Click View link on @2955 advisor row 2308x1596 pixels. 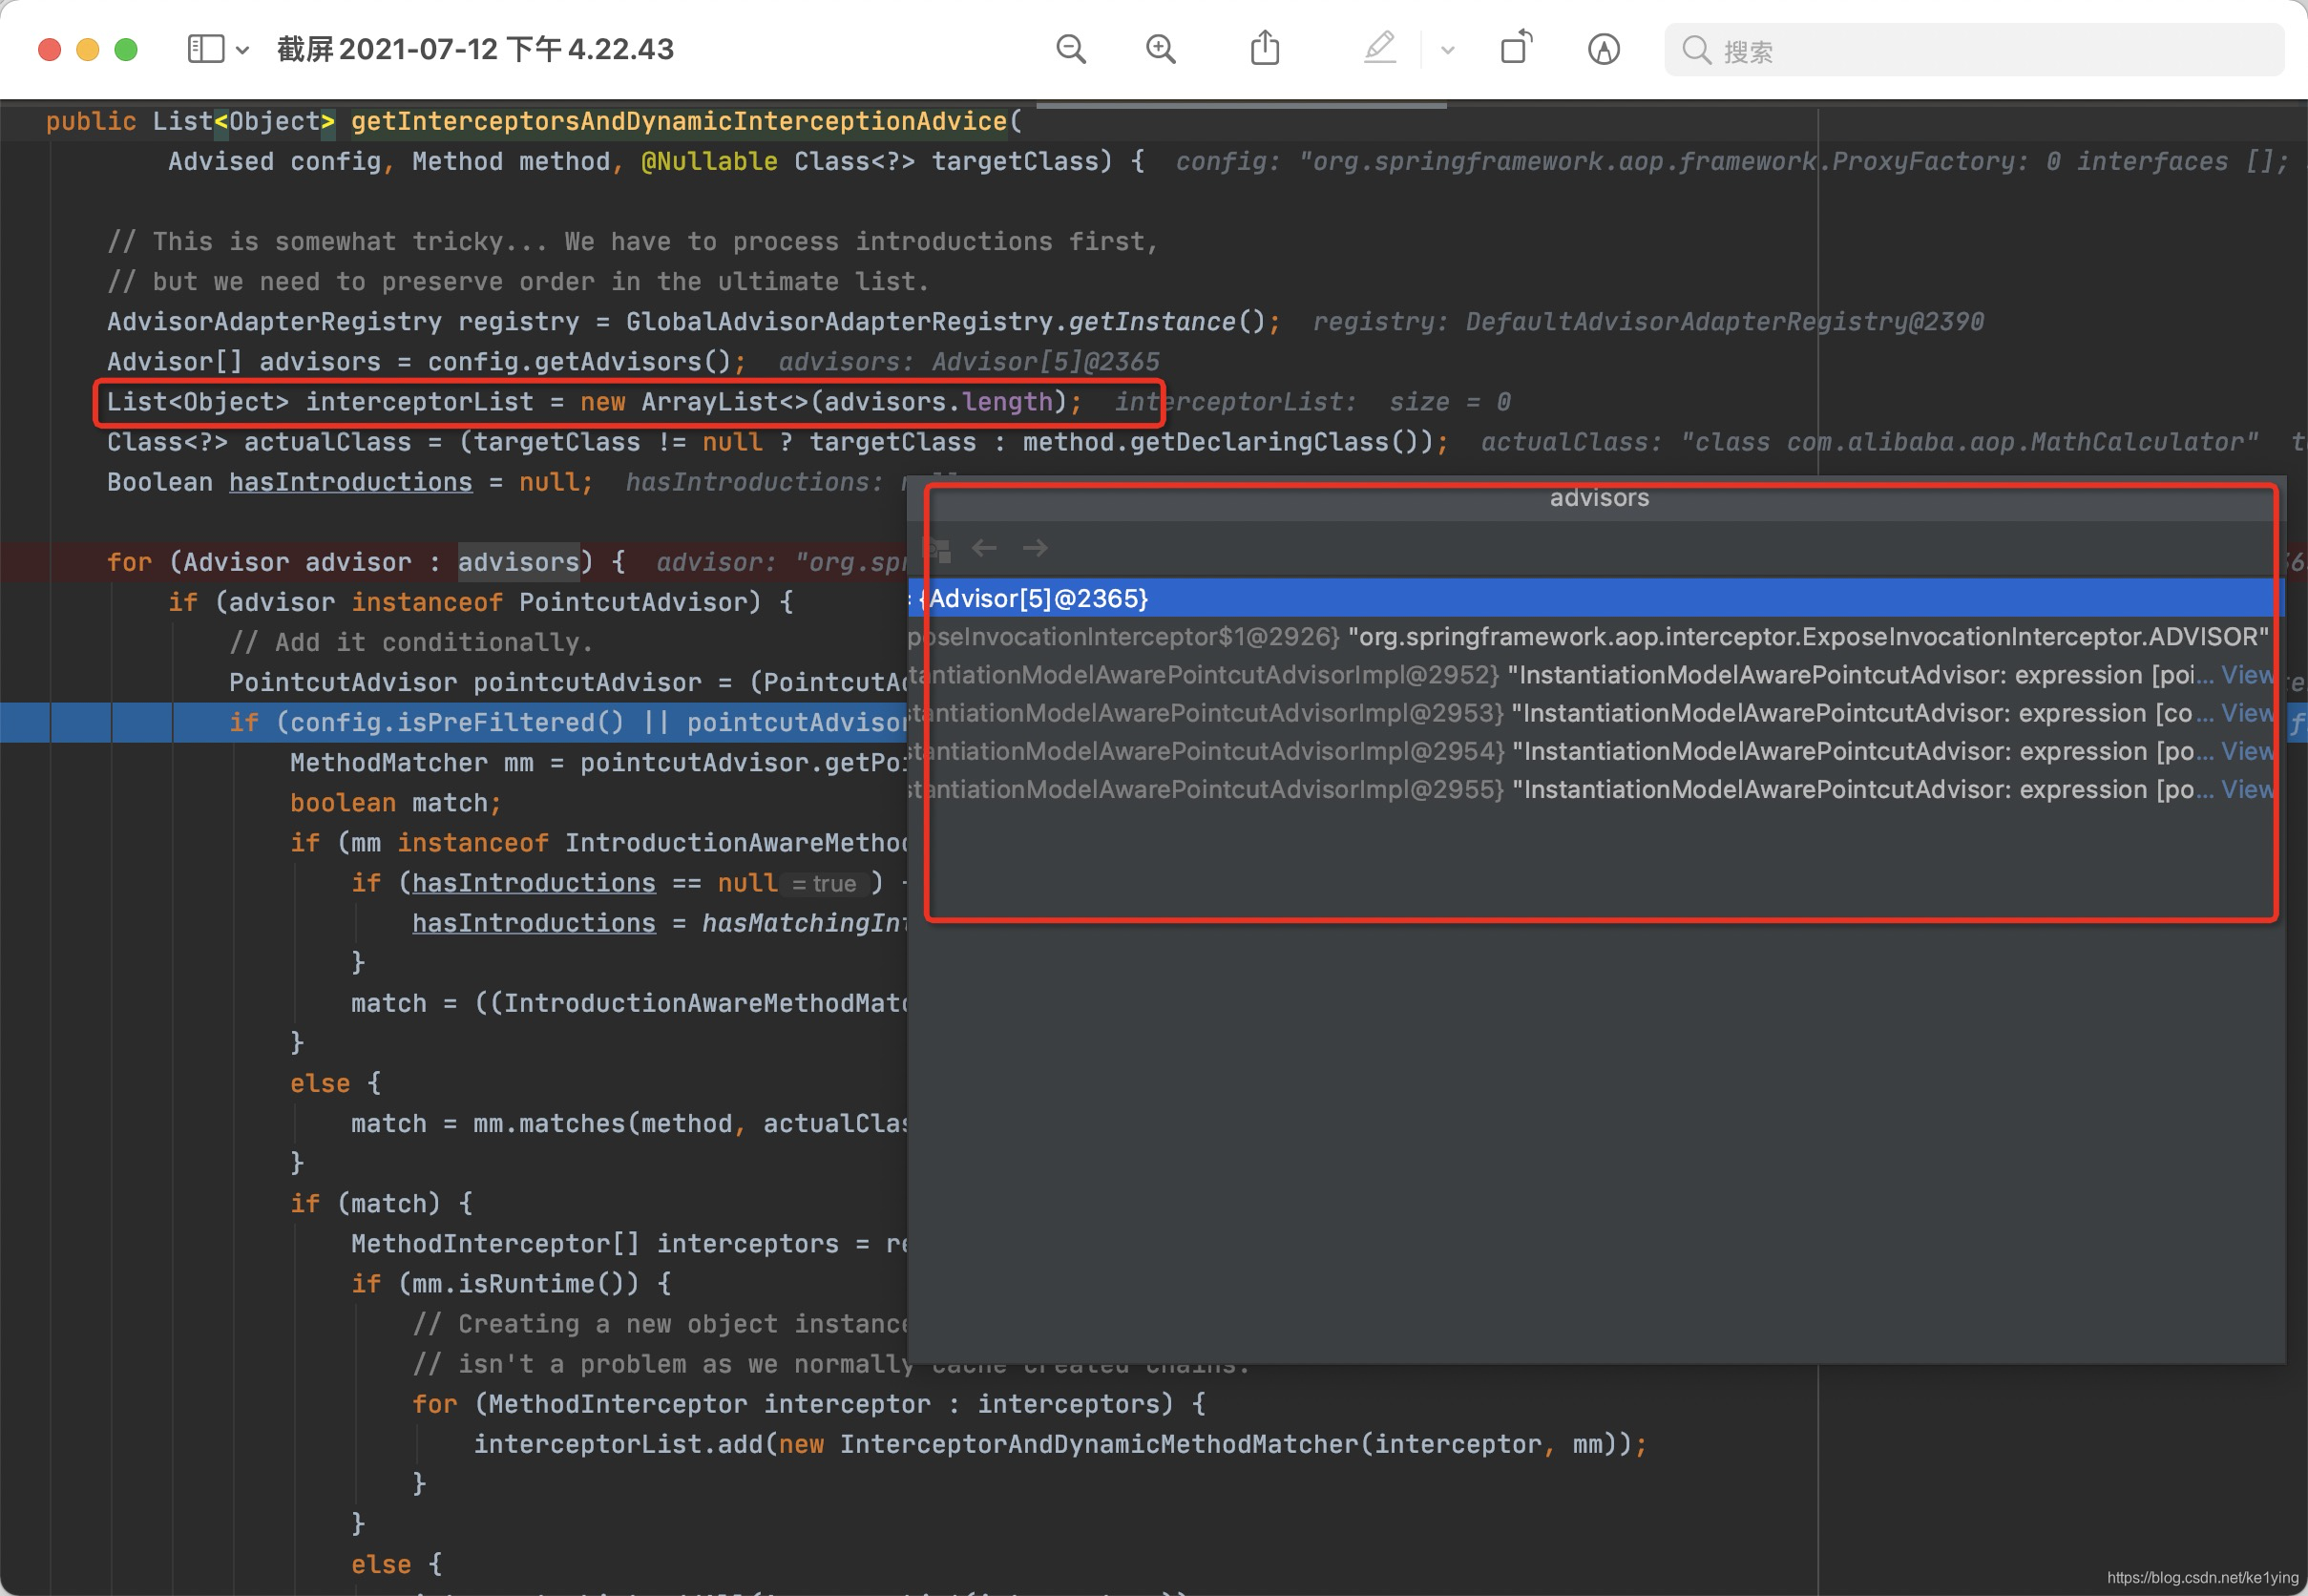pyautogui.click(x=2246, y=789)
